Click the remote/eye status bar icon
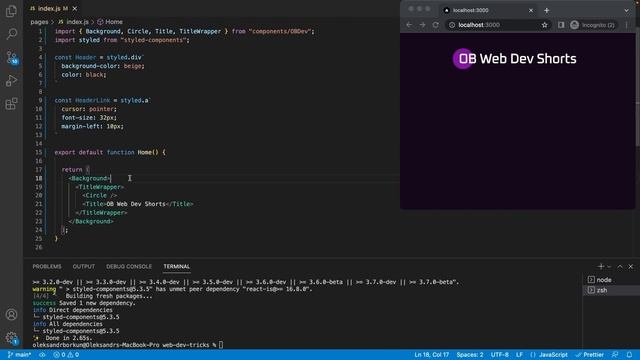Image resolution: width=640 pixels, height=360 pixels. (42, 355)
